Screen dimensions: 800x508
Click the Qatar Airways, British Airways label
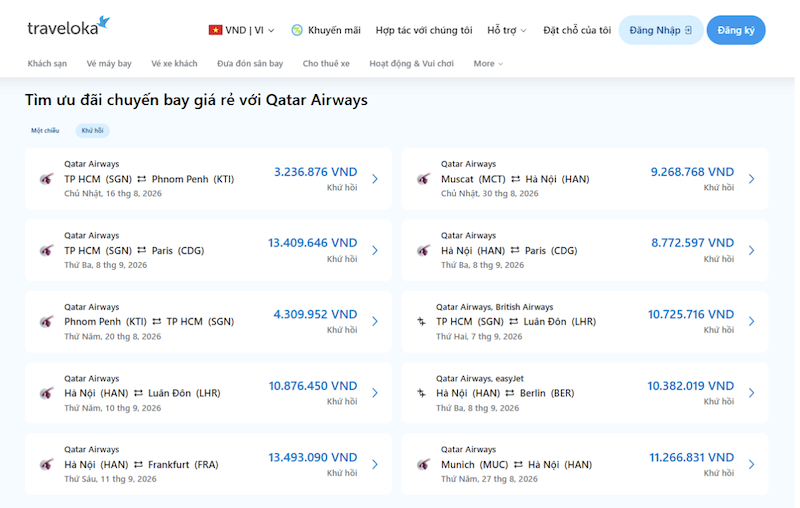pos(494,307)
